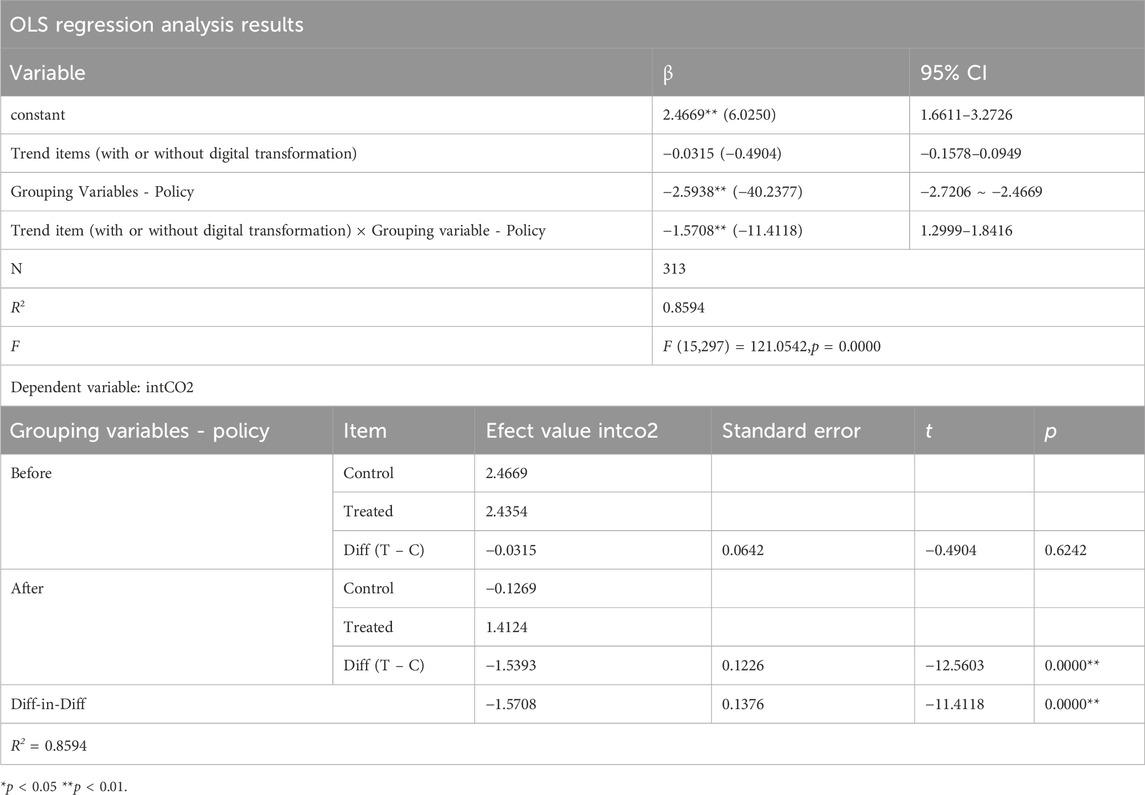Image resolution: width=1145 pixels, height=795 pixels.
Task: Click the coefficient −1.5708** (−11.4118)
Action: pos(732,231)
